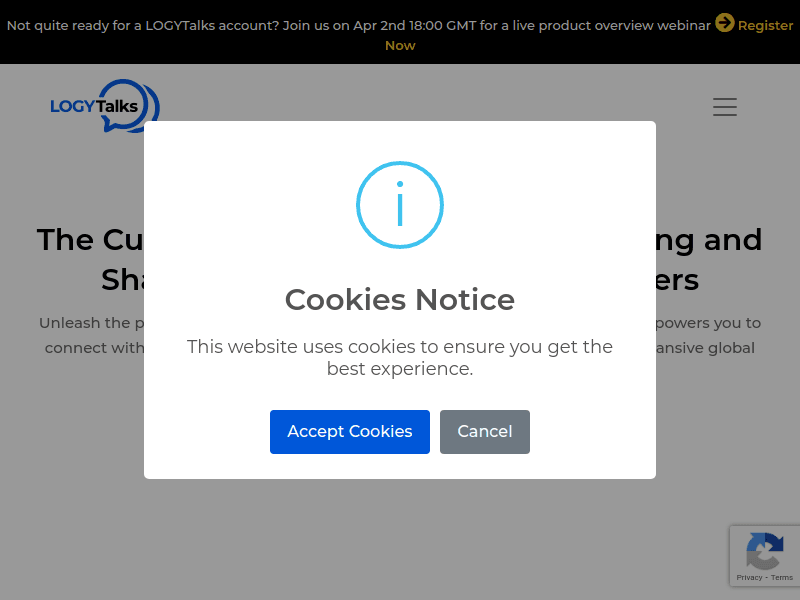Open the reCAPTCHA Terms link
Screen dimensions: 800x600
[782, 578]
